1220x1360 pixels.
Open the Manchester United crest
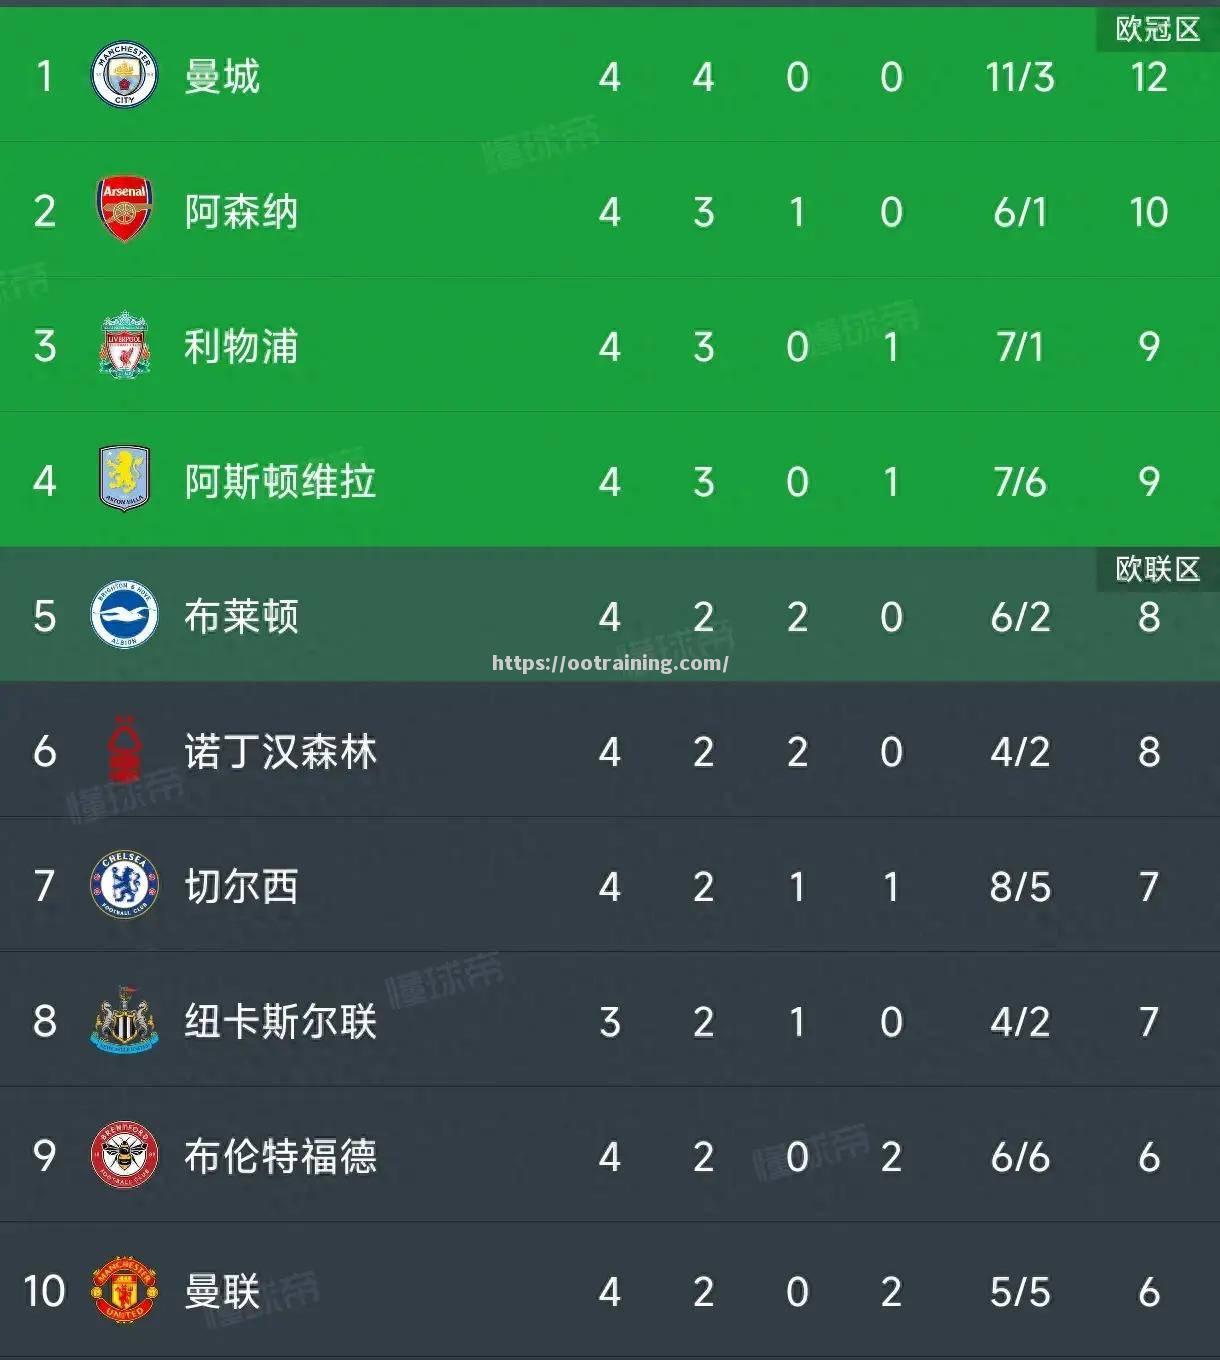pos(125,1291)
